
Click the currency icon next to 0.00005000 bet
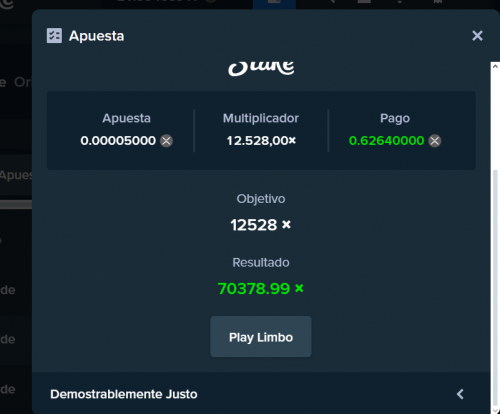(166, 141)
